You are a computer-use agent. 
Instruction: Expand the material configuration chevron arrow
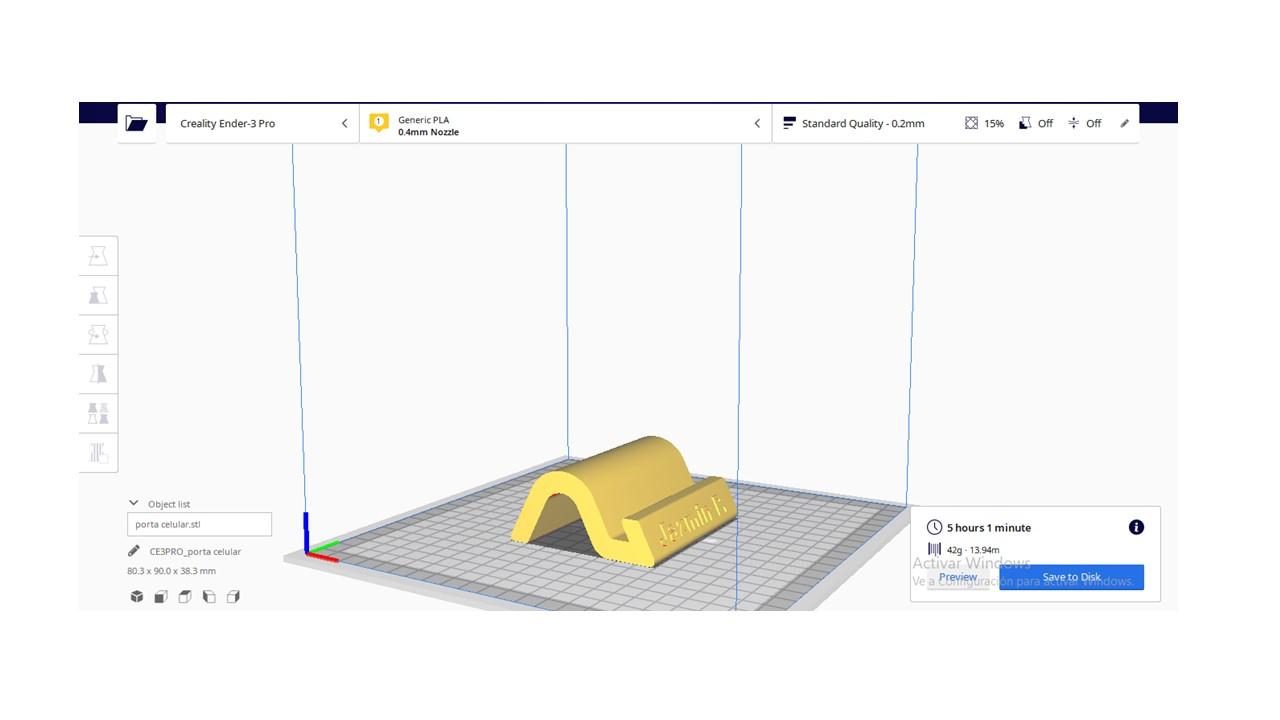tap(757, 124)
